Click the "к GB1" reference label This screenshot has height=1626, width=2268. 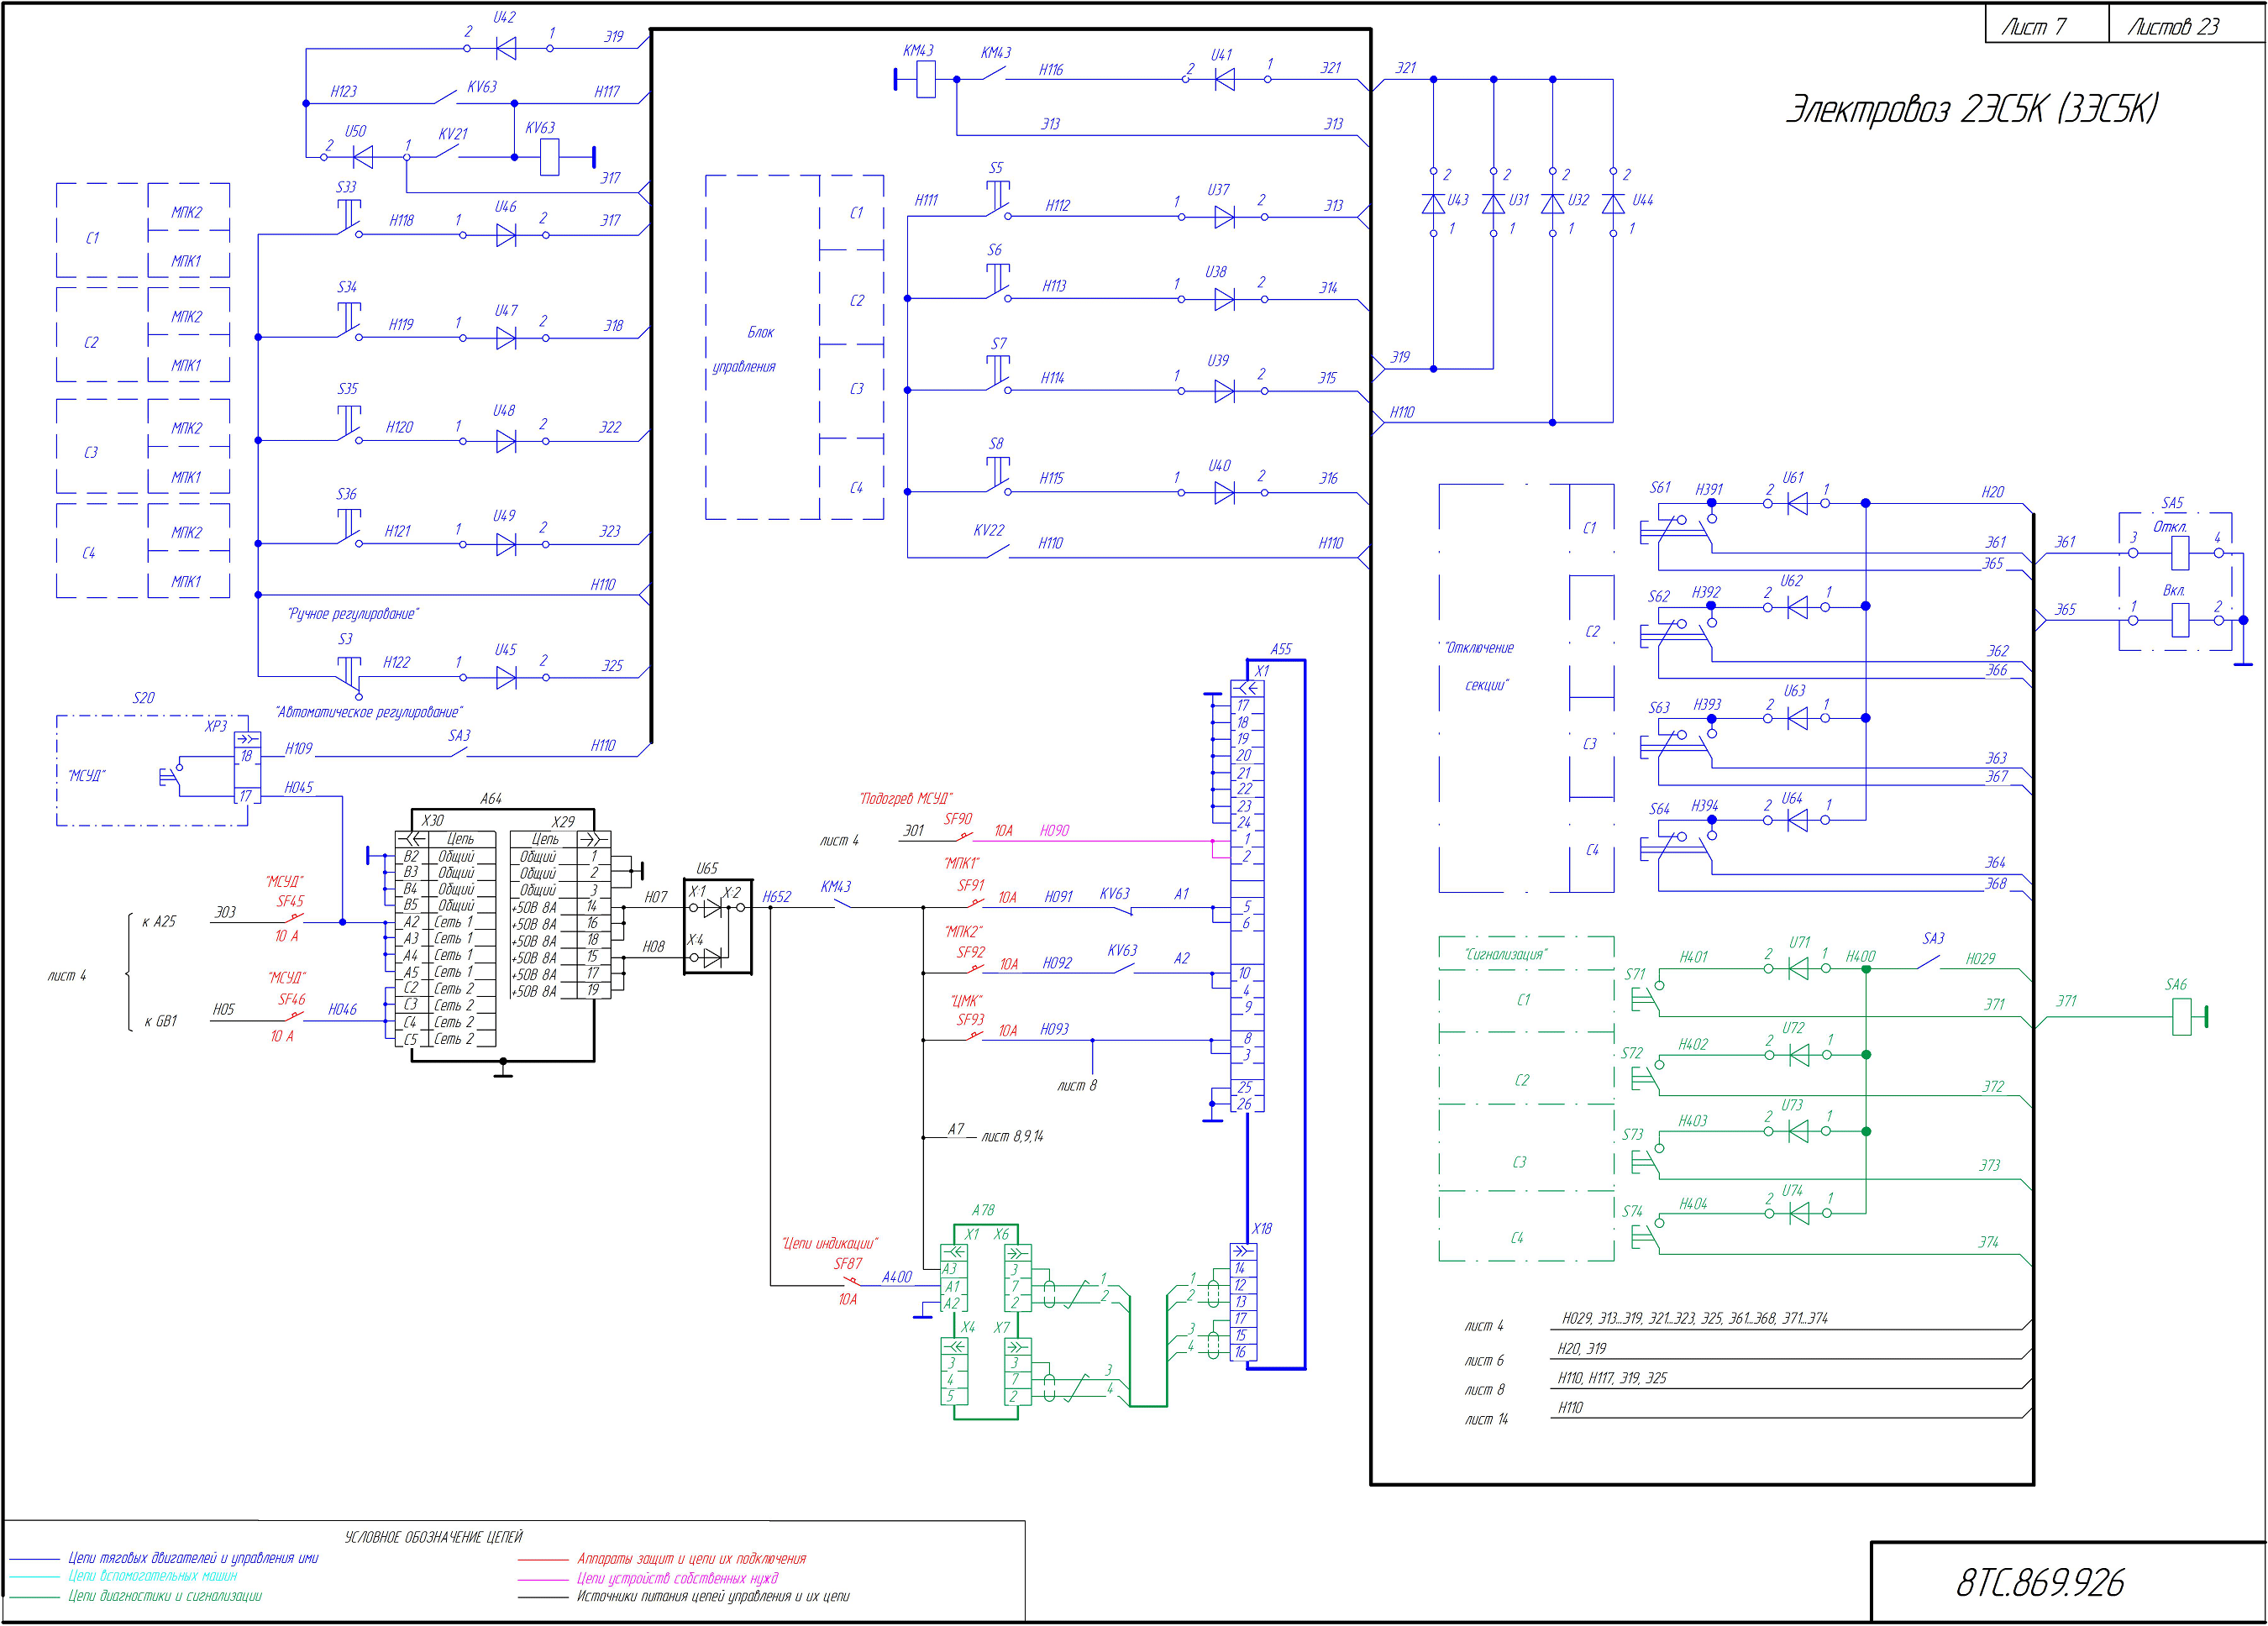click(x=160, y=1021)
